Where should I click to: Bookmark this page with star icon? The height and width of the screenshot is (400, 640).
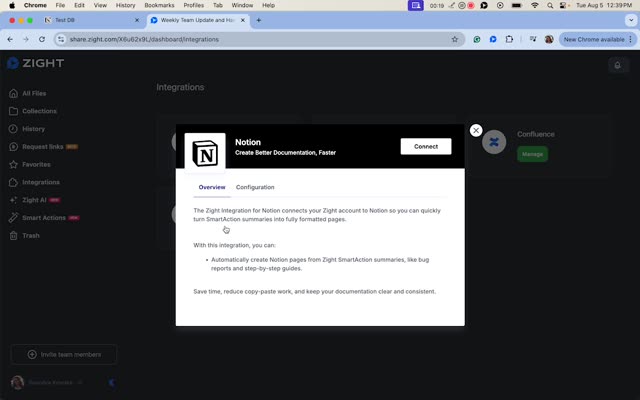[x=455, y=40]
